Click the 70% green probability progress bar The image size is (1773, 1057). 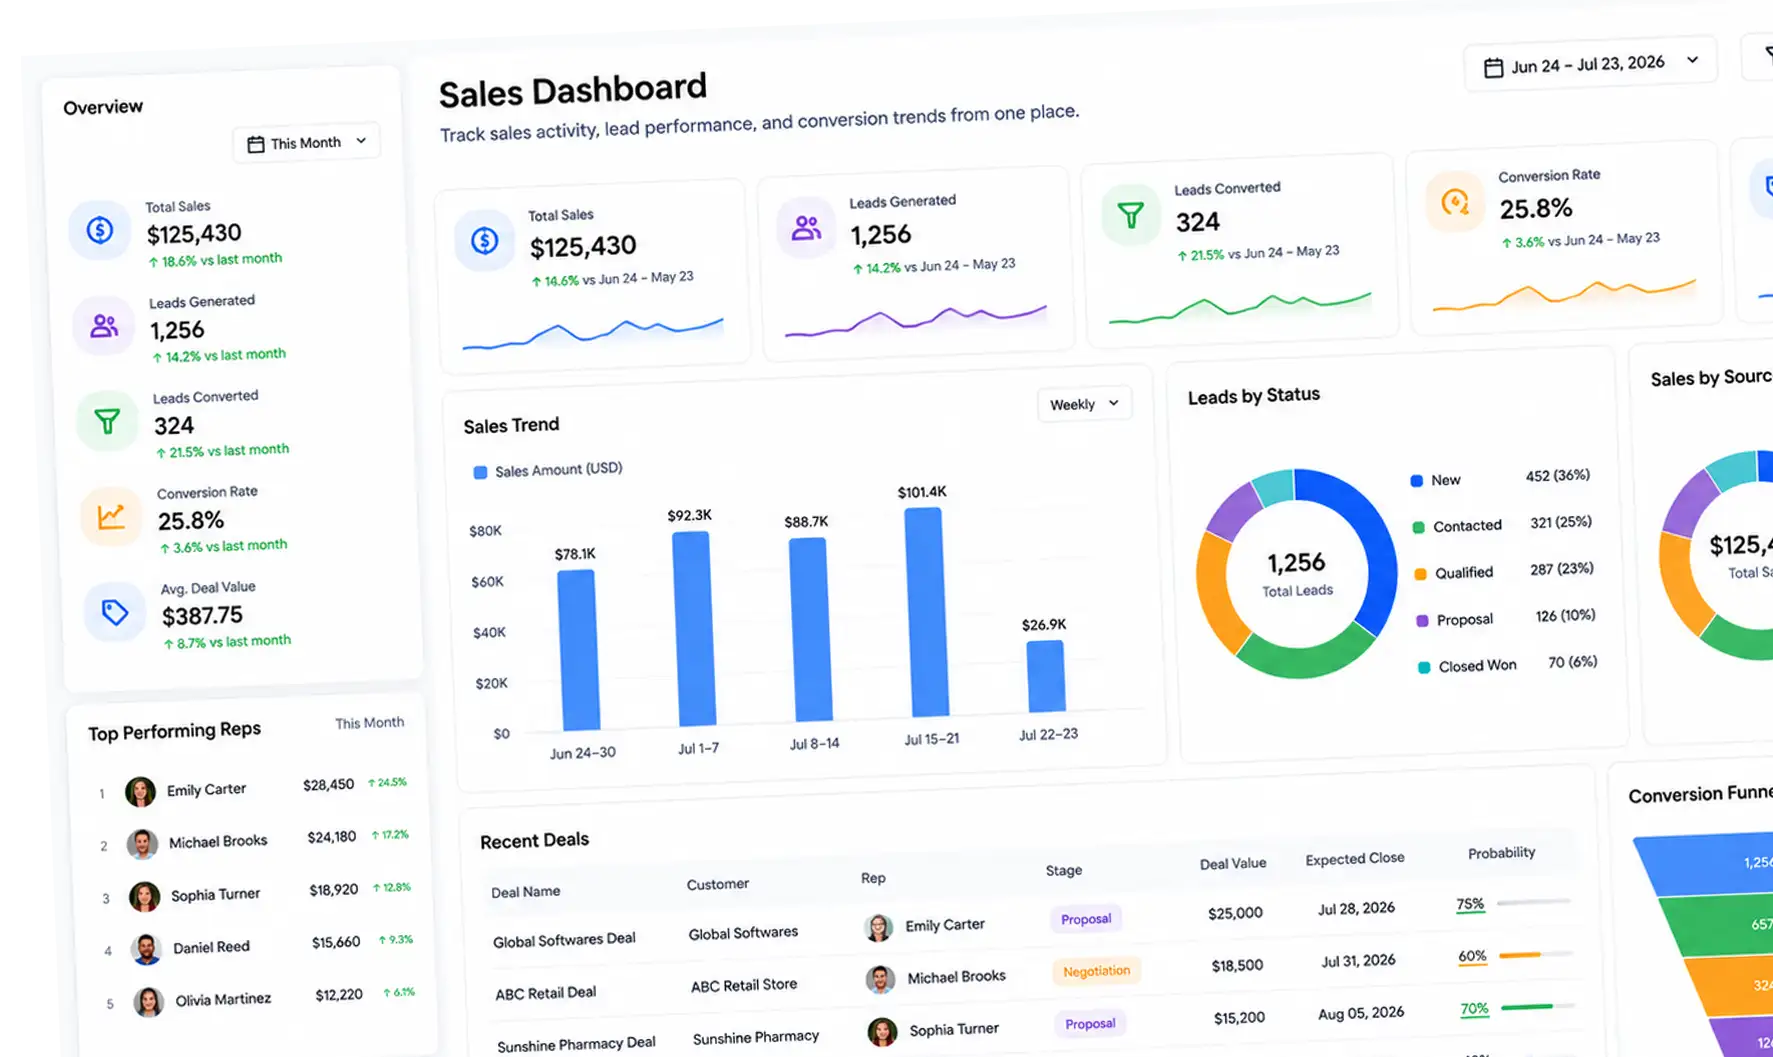[1538, 1006]
